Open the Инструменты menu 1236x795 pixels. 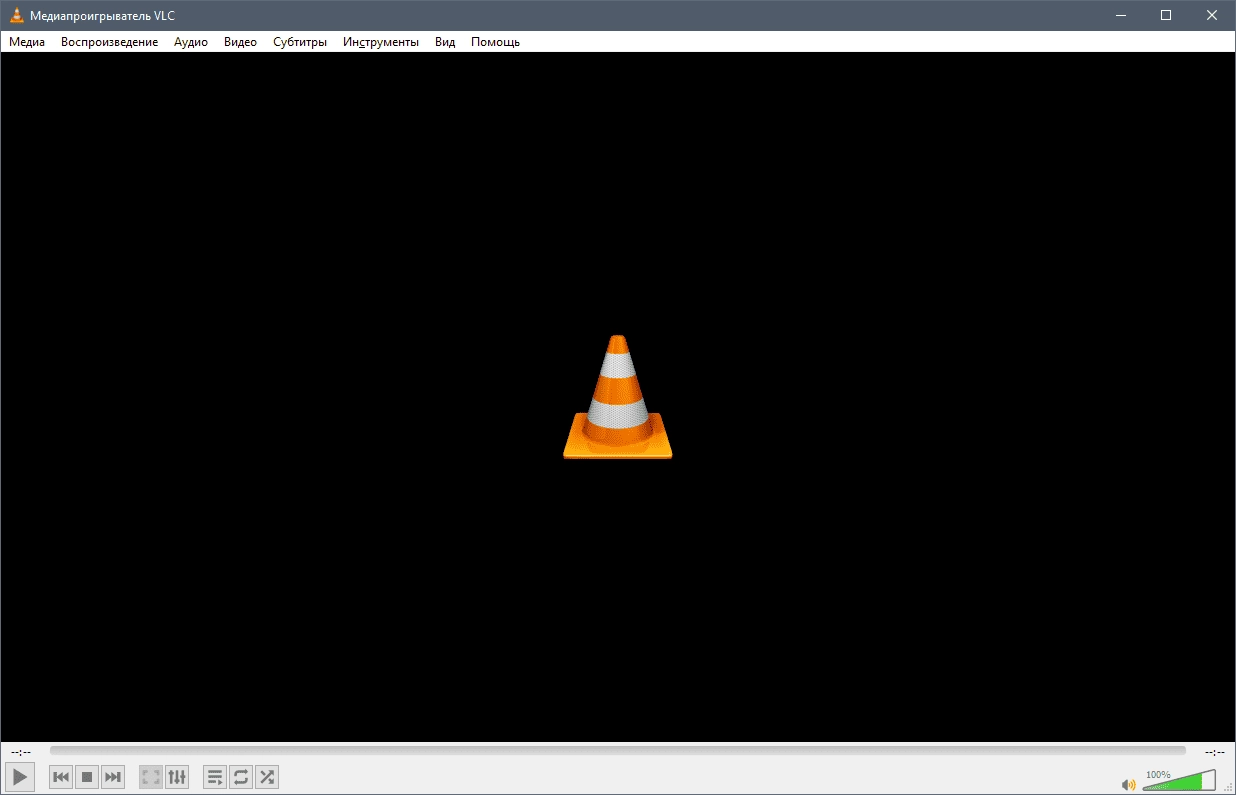pyautogui.click(x=381, y=42)
